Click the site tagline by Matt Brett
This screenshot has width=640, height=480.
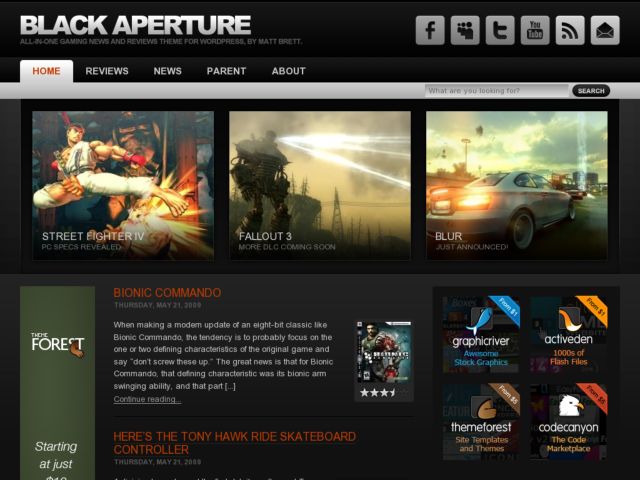pyautogui.click(x=161, y=42)
